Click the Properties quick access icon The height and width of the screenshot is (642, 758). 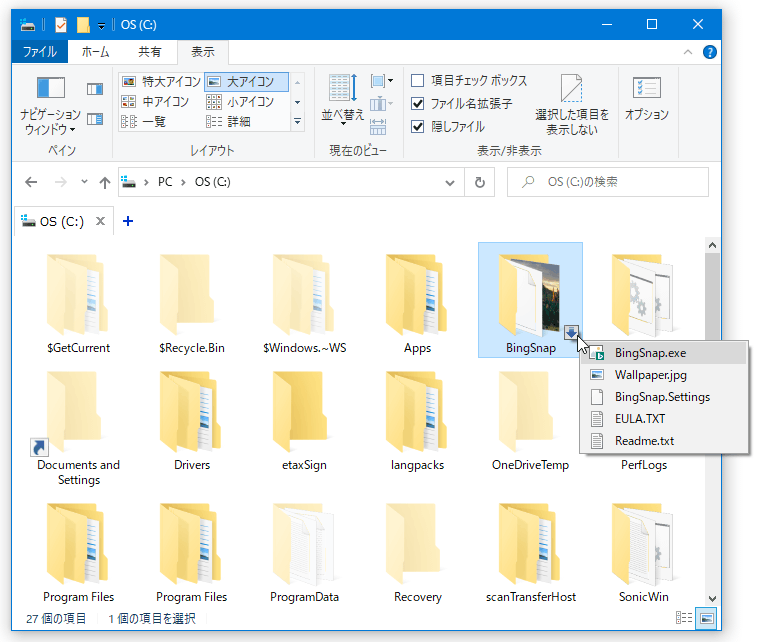click(x=60, y=24)
